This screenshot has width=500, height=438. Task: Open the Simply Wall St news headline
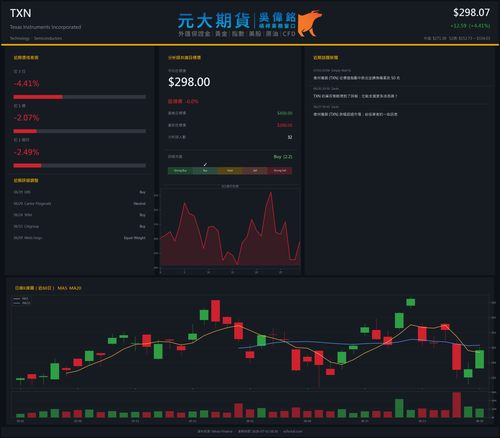click(356, 78)
